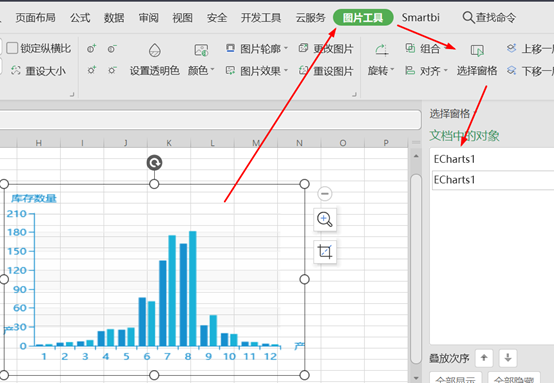Switch to 安全 tab

pos(217,17)
